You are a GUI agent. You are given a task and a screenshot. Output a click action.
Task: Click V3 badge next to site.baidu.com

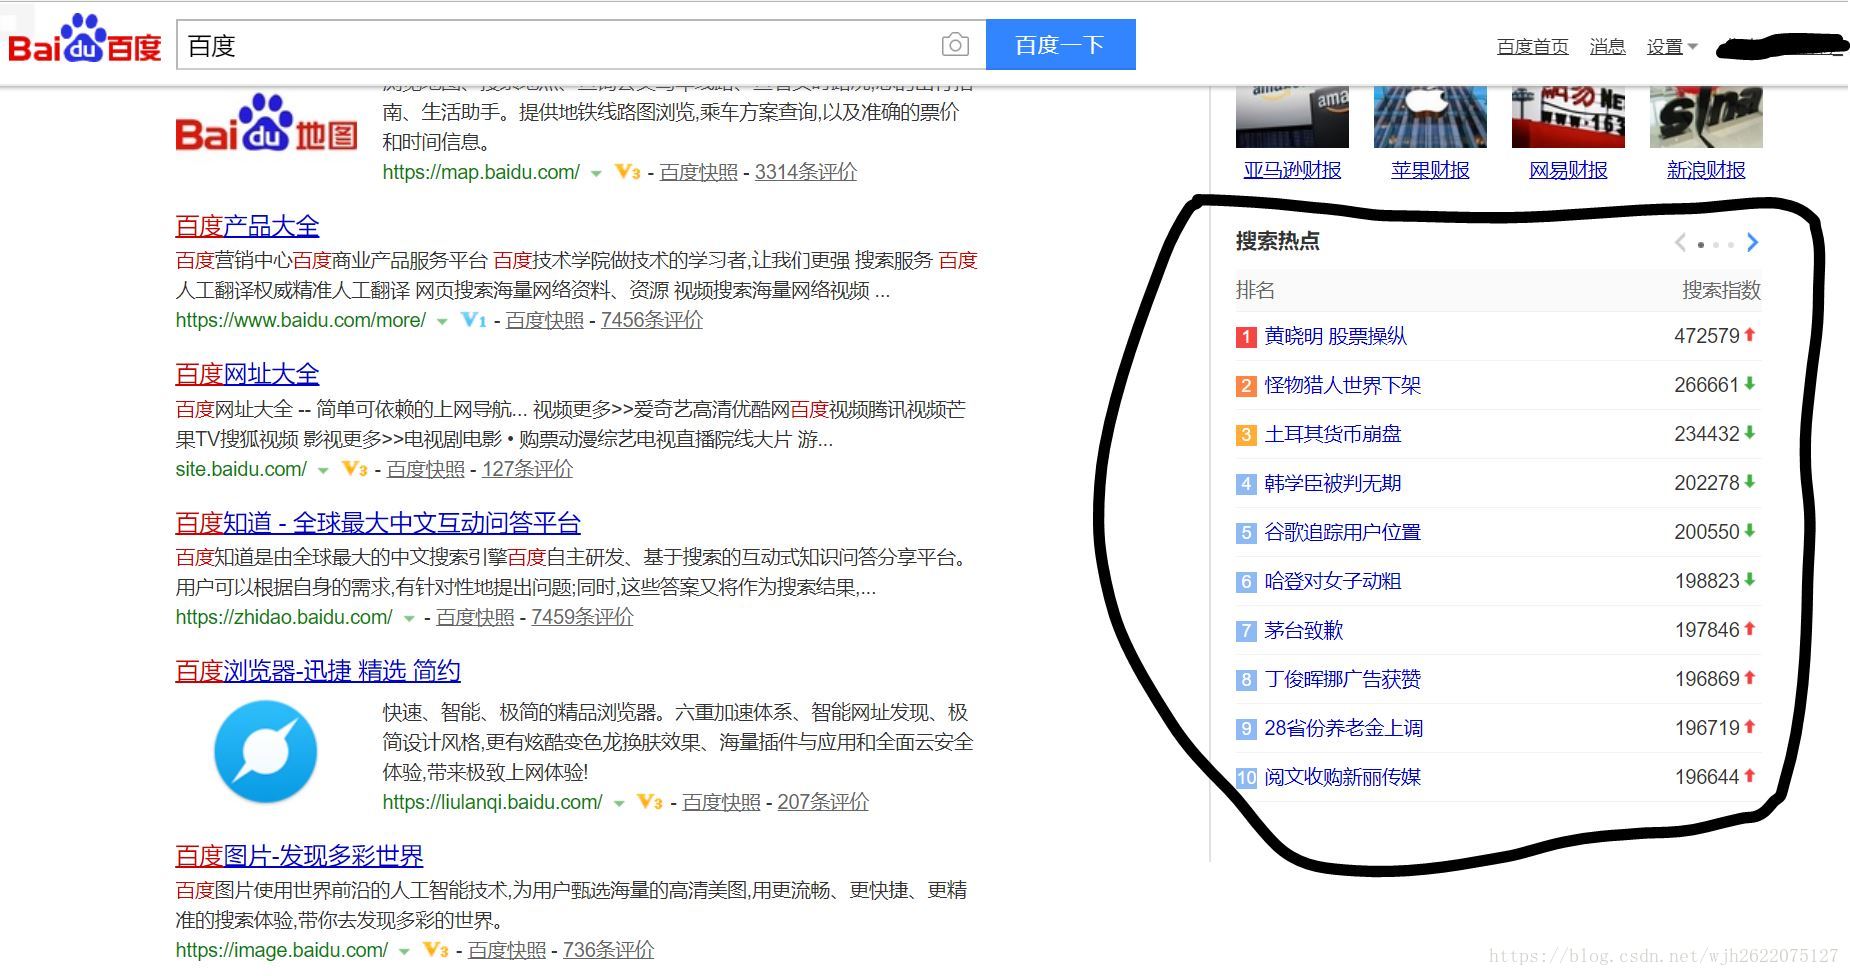coord(354,469)
